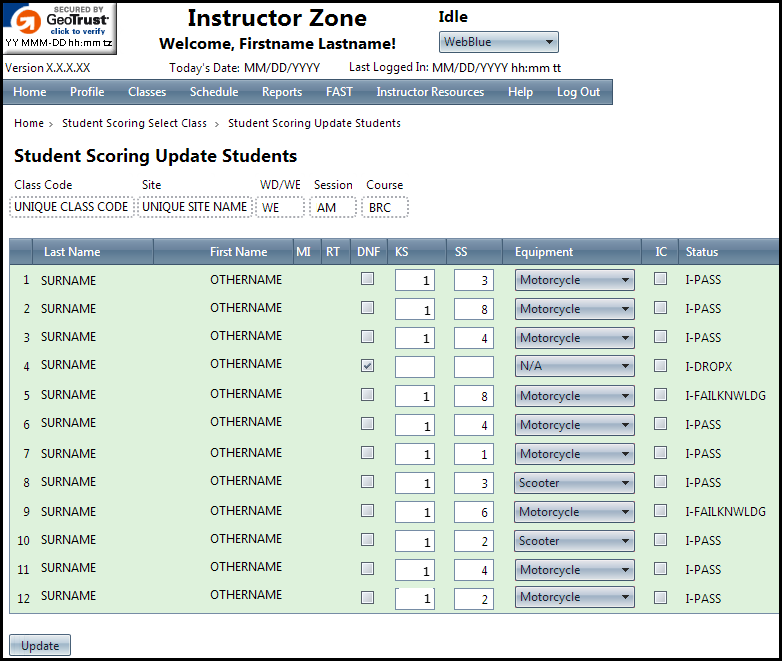782x661 pixels.
Task: Click the SS score field for student 9
Action: tap(474, 512)
